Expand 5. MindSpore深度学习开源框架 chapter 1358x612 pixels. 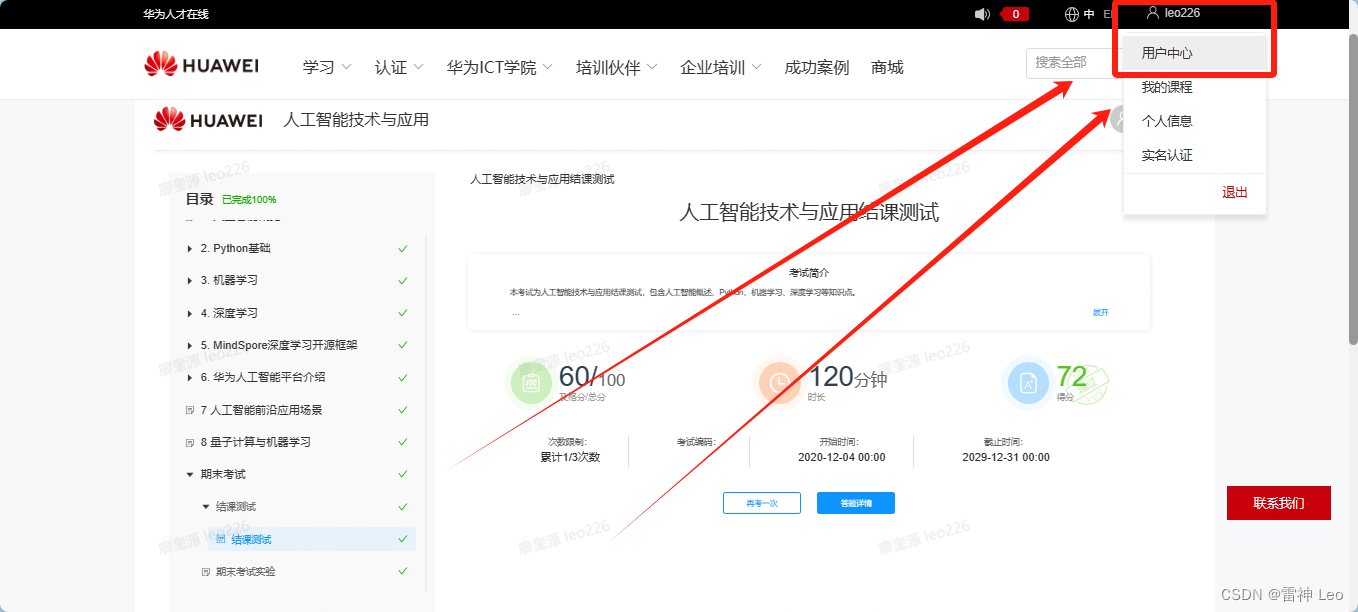[x=190, y=345]
